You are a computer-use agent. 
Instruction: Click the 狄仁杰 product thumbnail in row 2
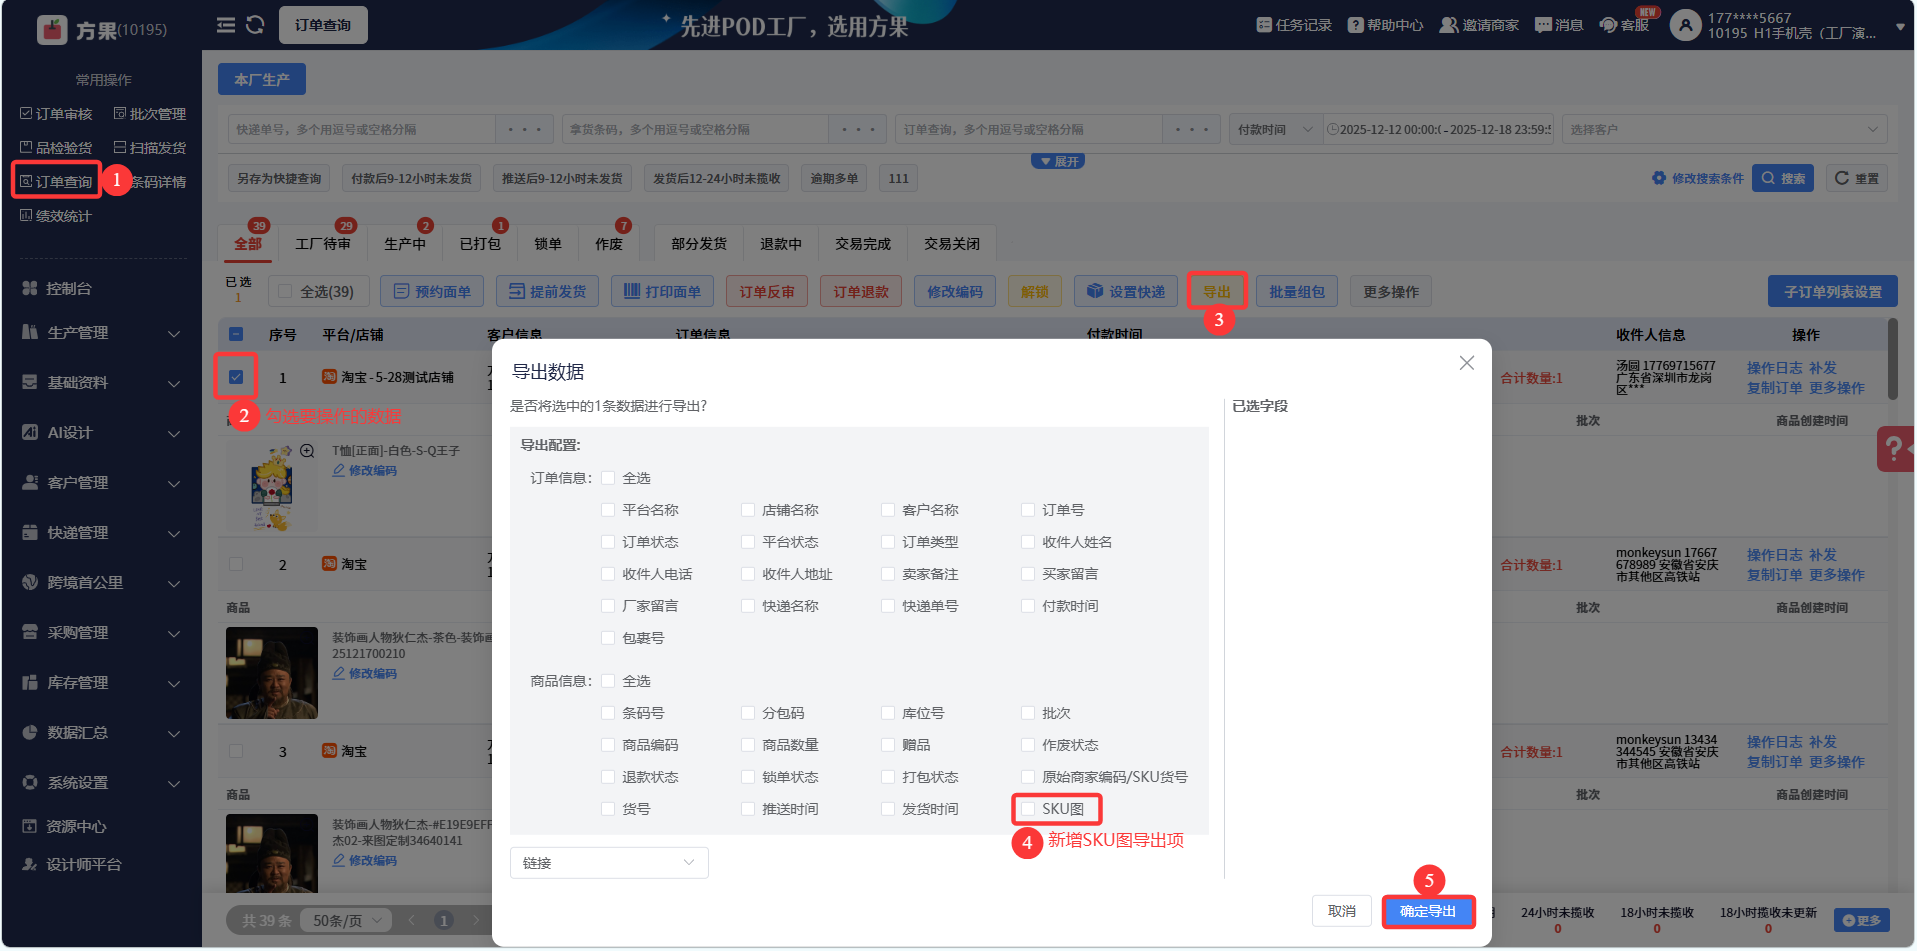[x=272, y=673]
